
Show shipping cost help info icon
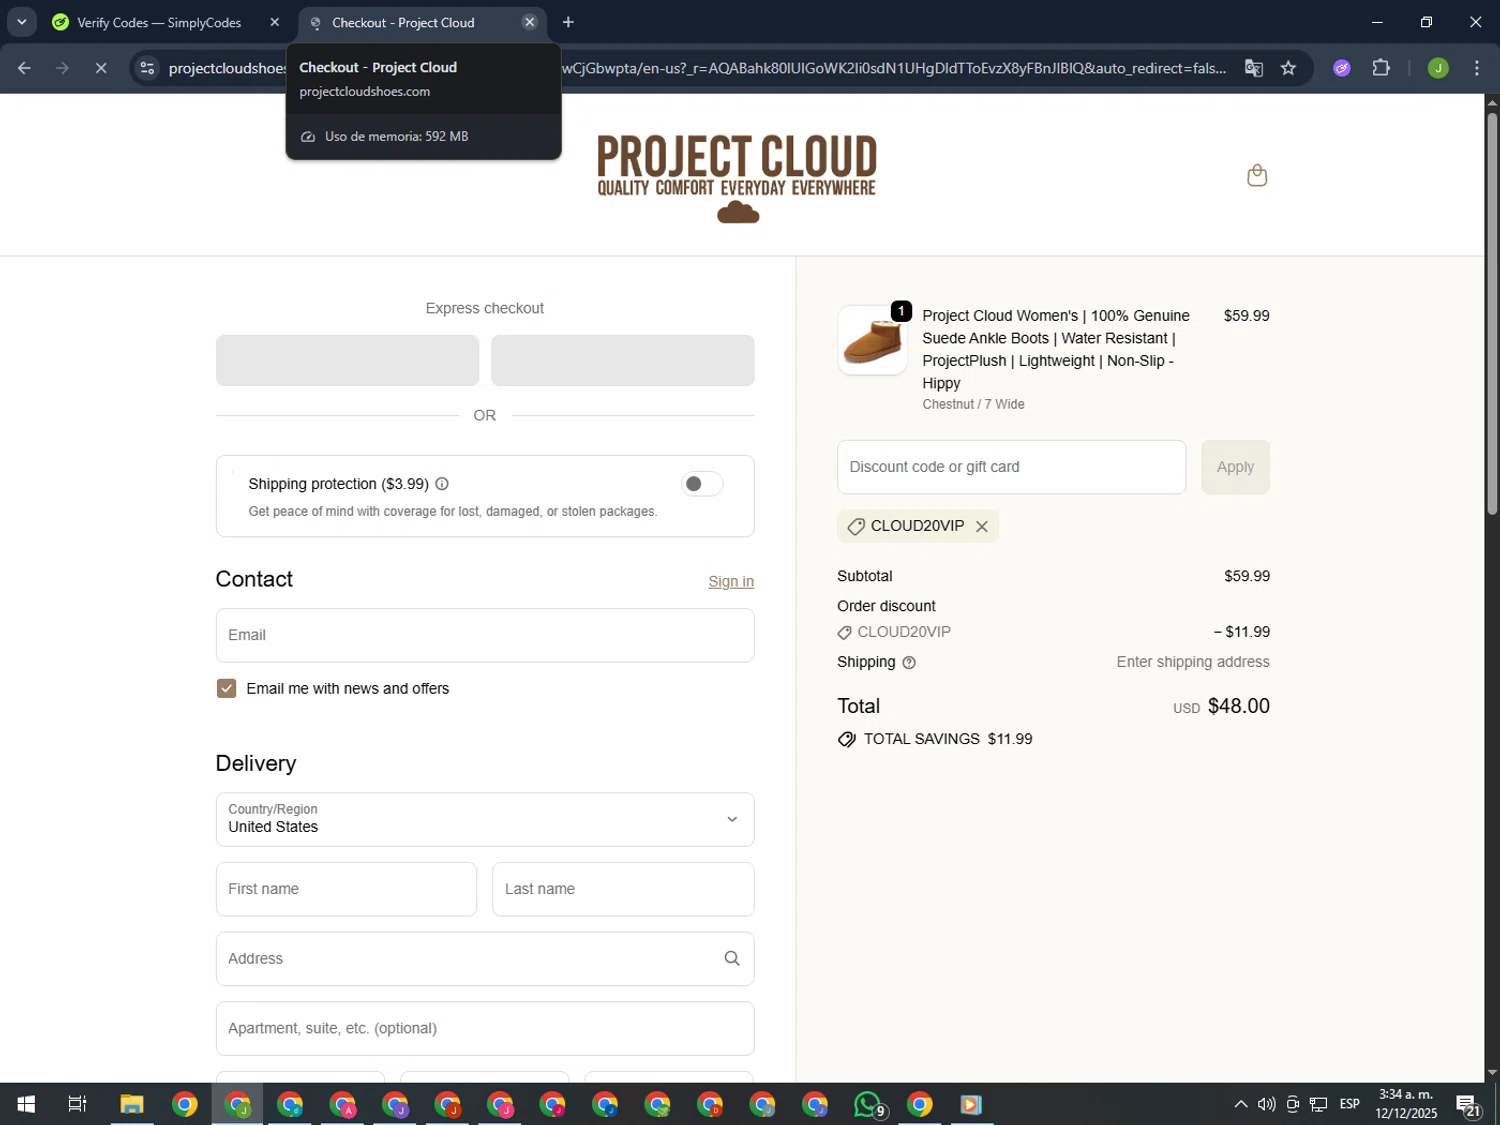click(909, 663)
